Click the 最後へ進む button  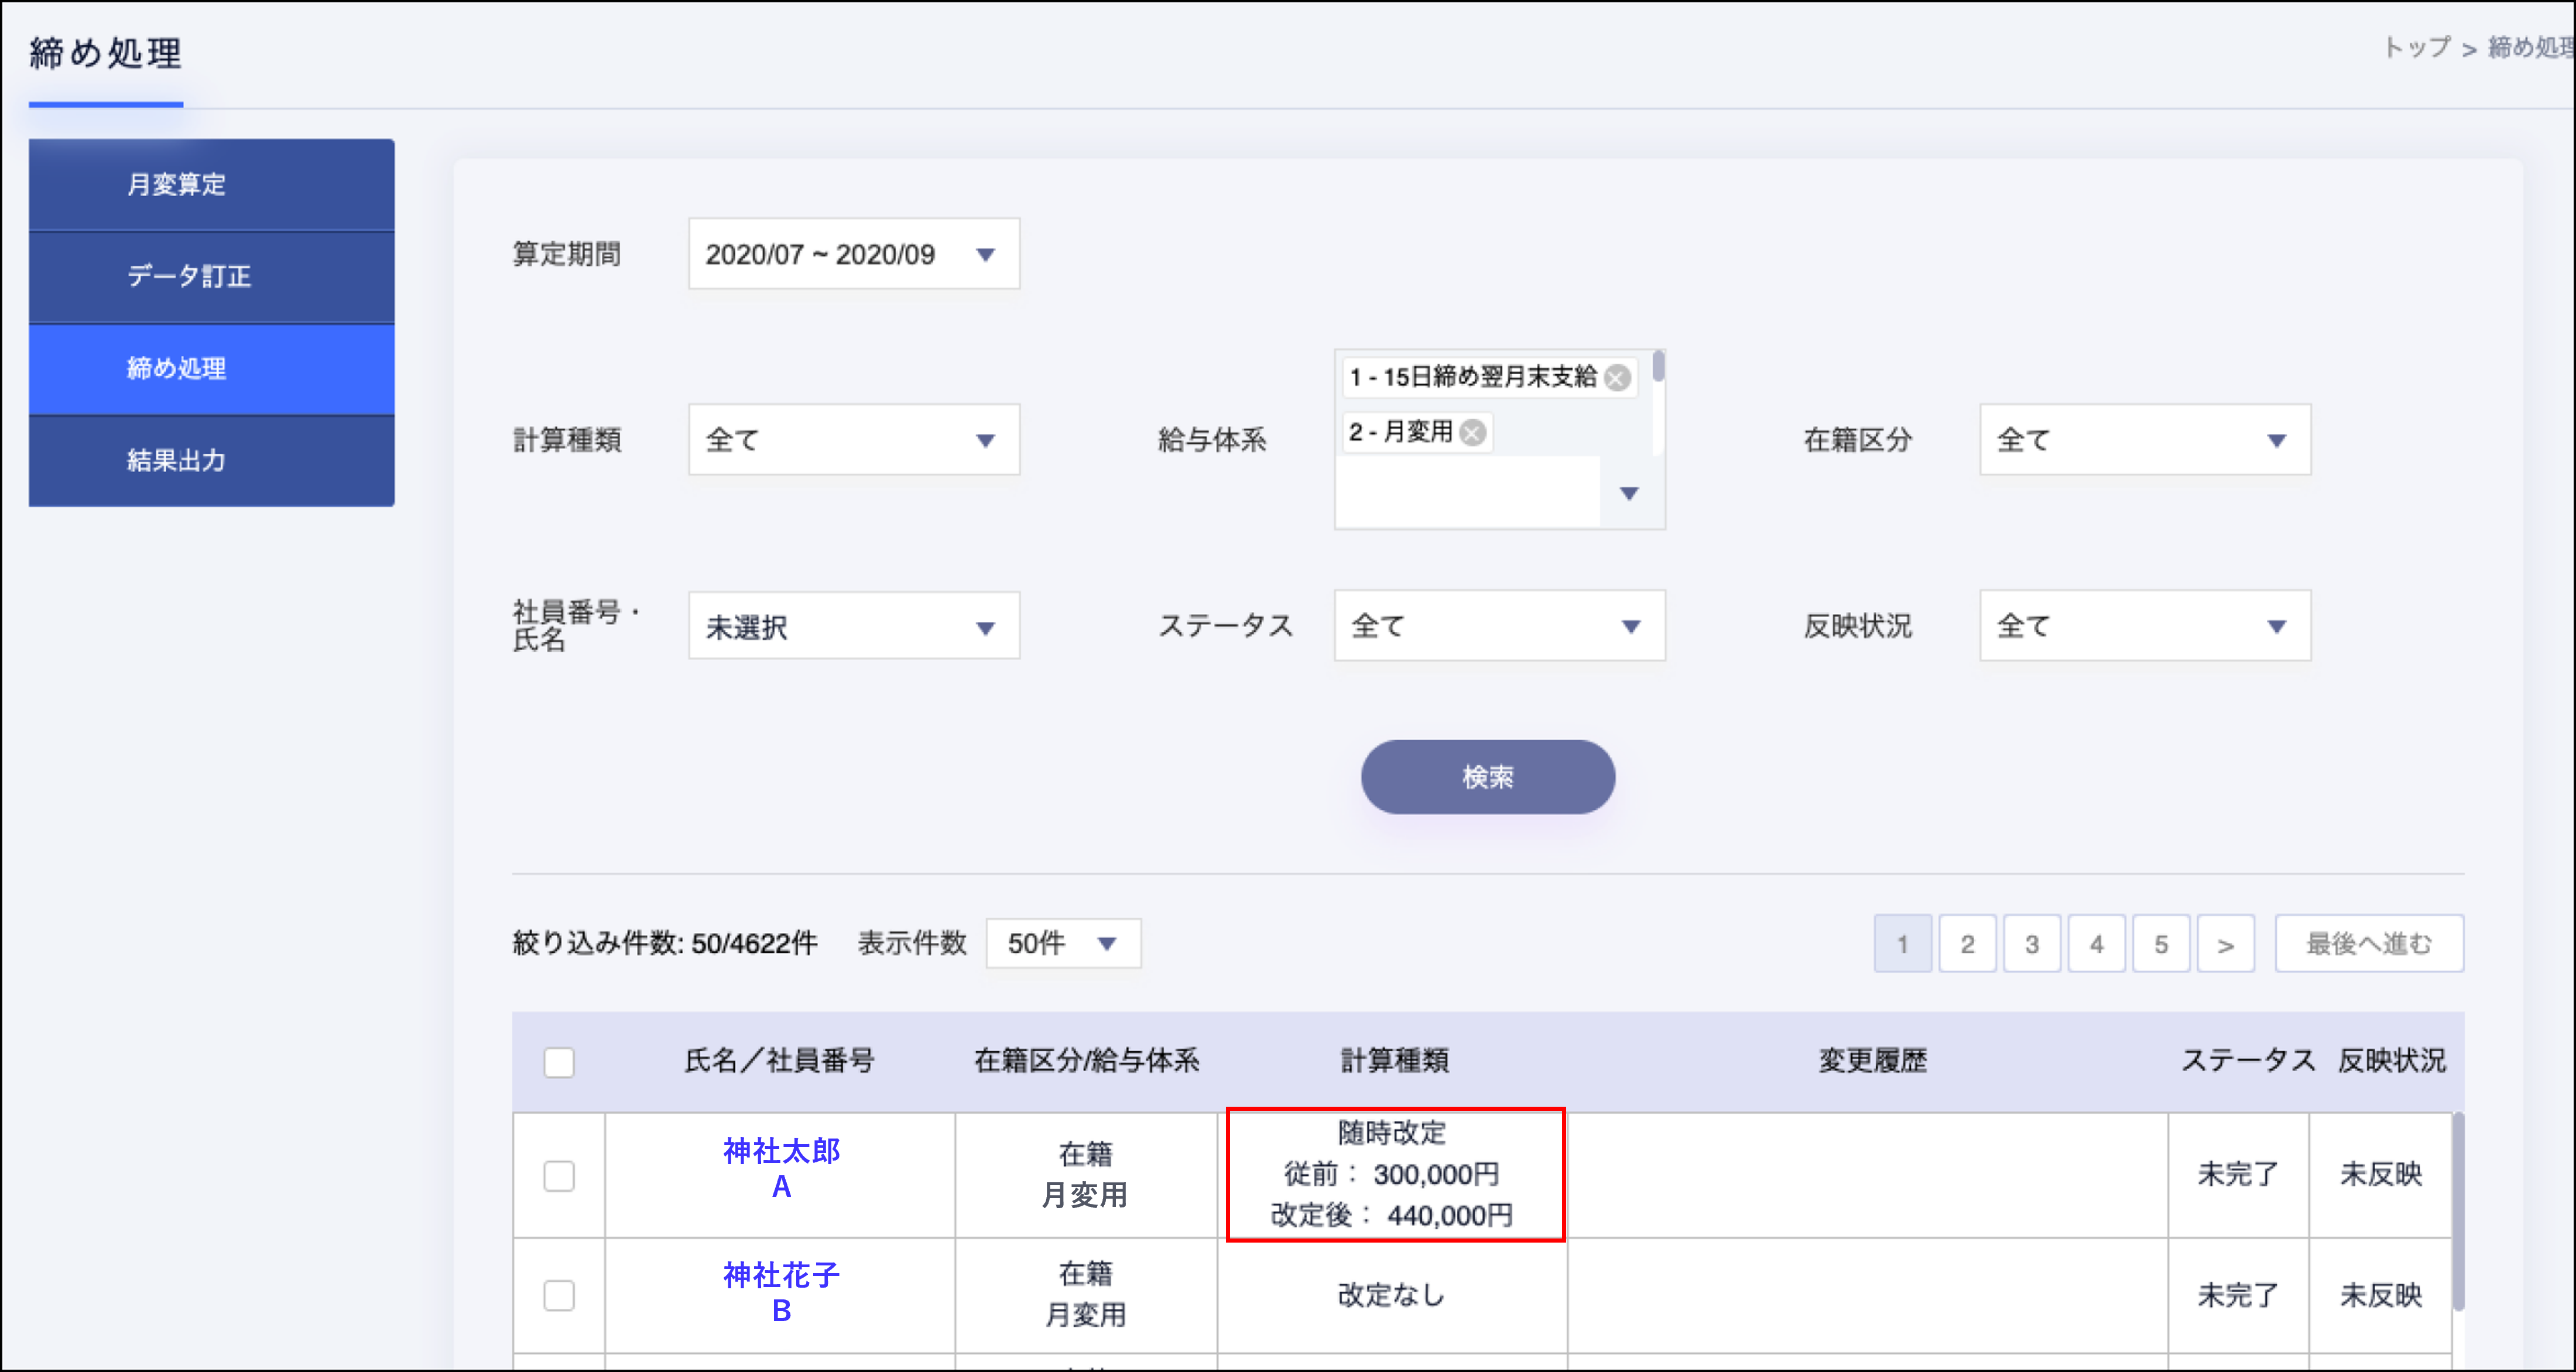pos(2368,944)
